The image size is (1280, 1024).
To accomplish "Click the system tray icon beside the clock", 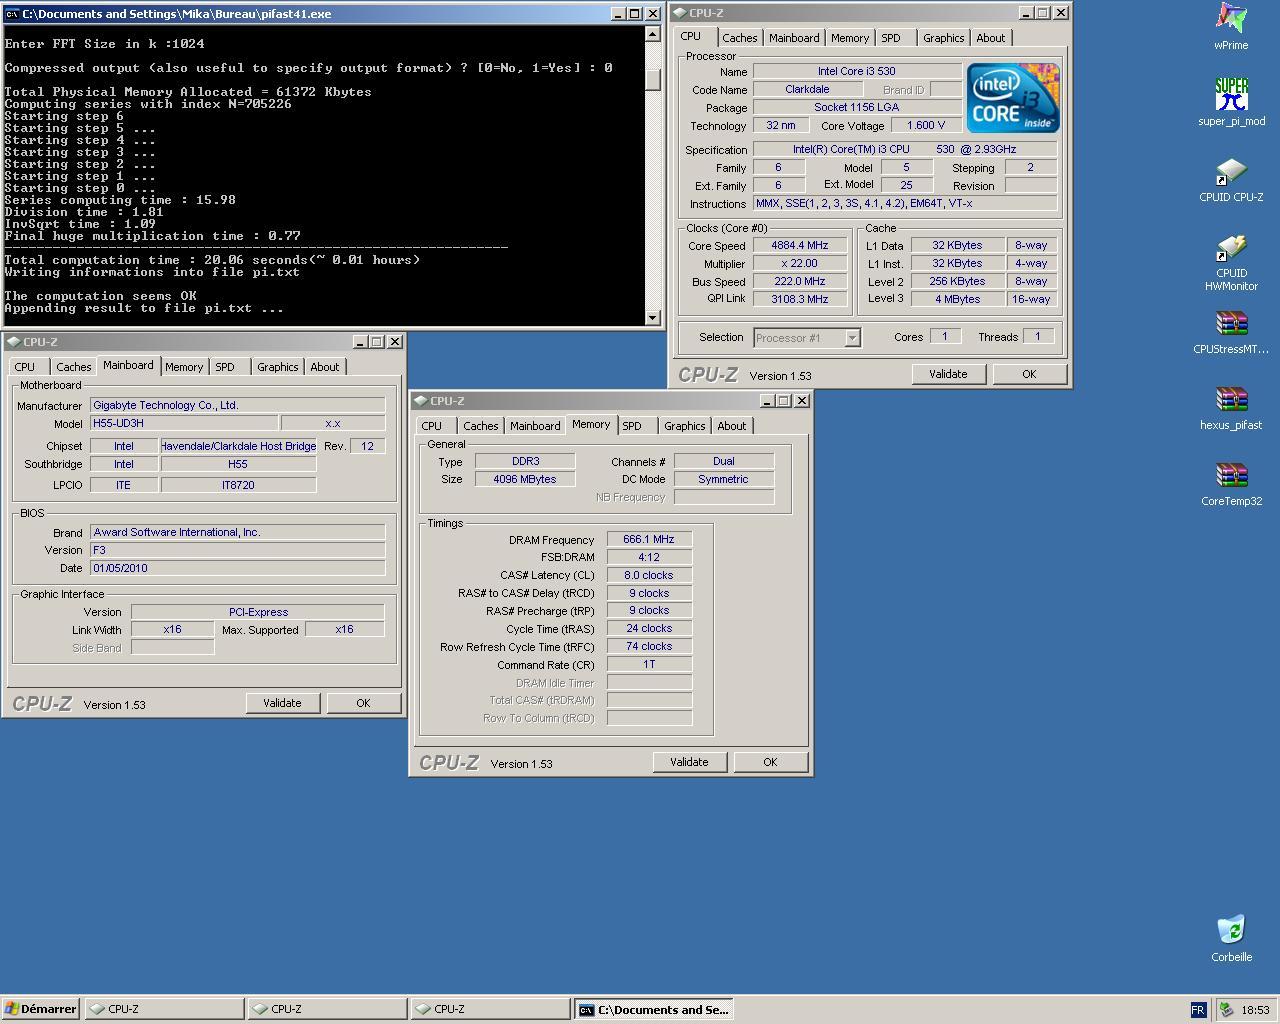I will (1225, 1010).
